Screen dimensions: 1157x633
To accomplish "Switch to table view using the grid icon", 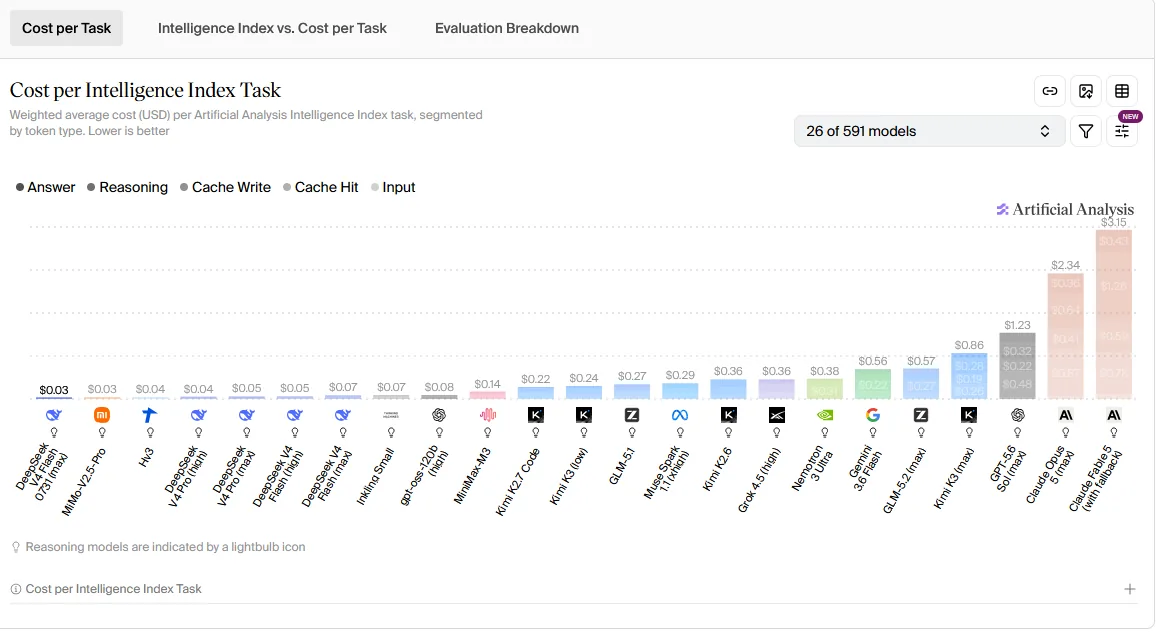I will pyautogui.click(x=1122, y=91).
